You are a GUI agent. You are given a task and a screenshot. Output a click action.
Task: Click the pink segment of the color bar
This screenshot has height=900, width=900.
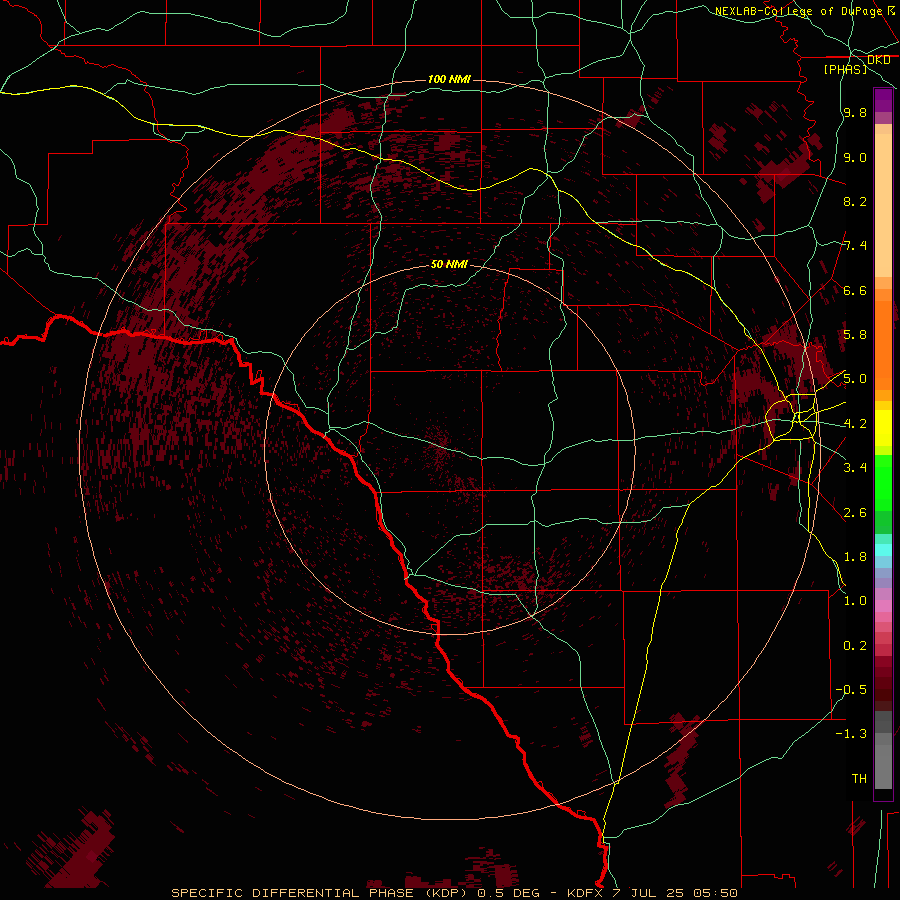[883, 606]
